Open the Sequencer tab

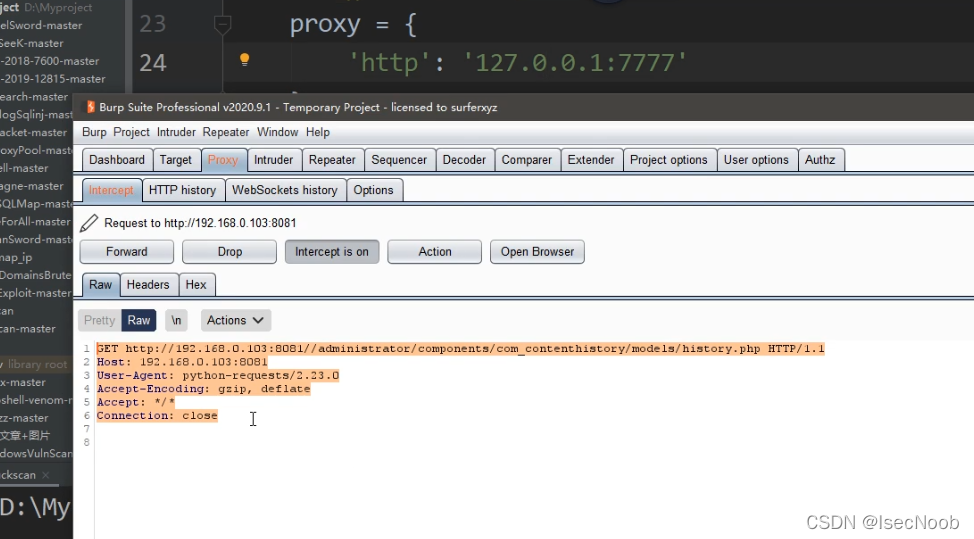[399, 160]
